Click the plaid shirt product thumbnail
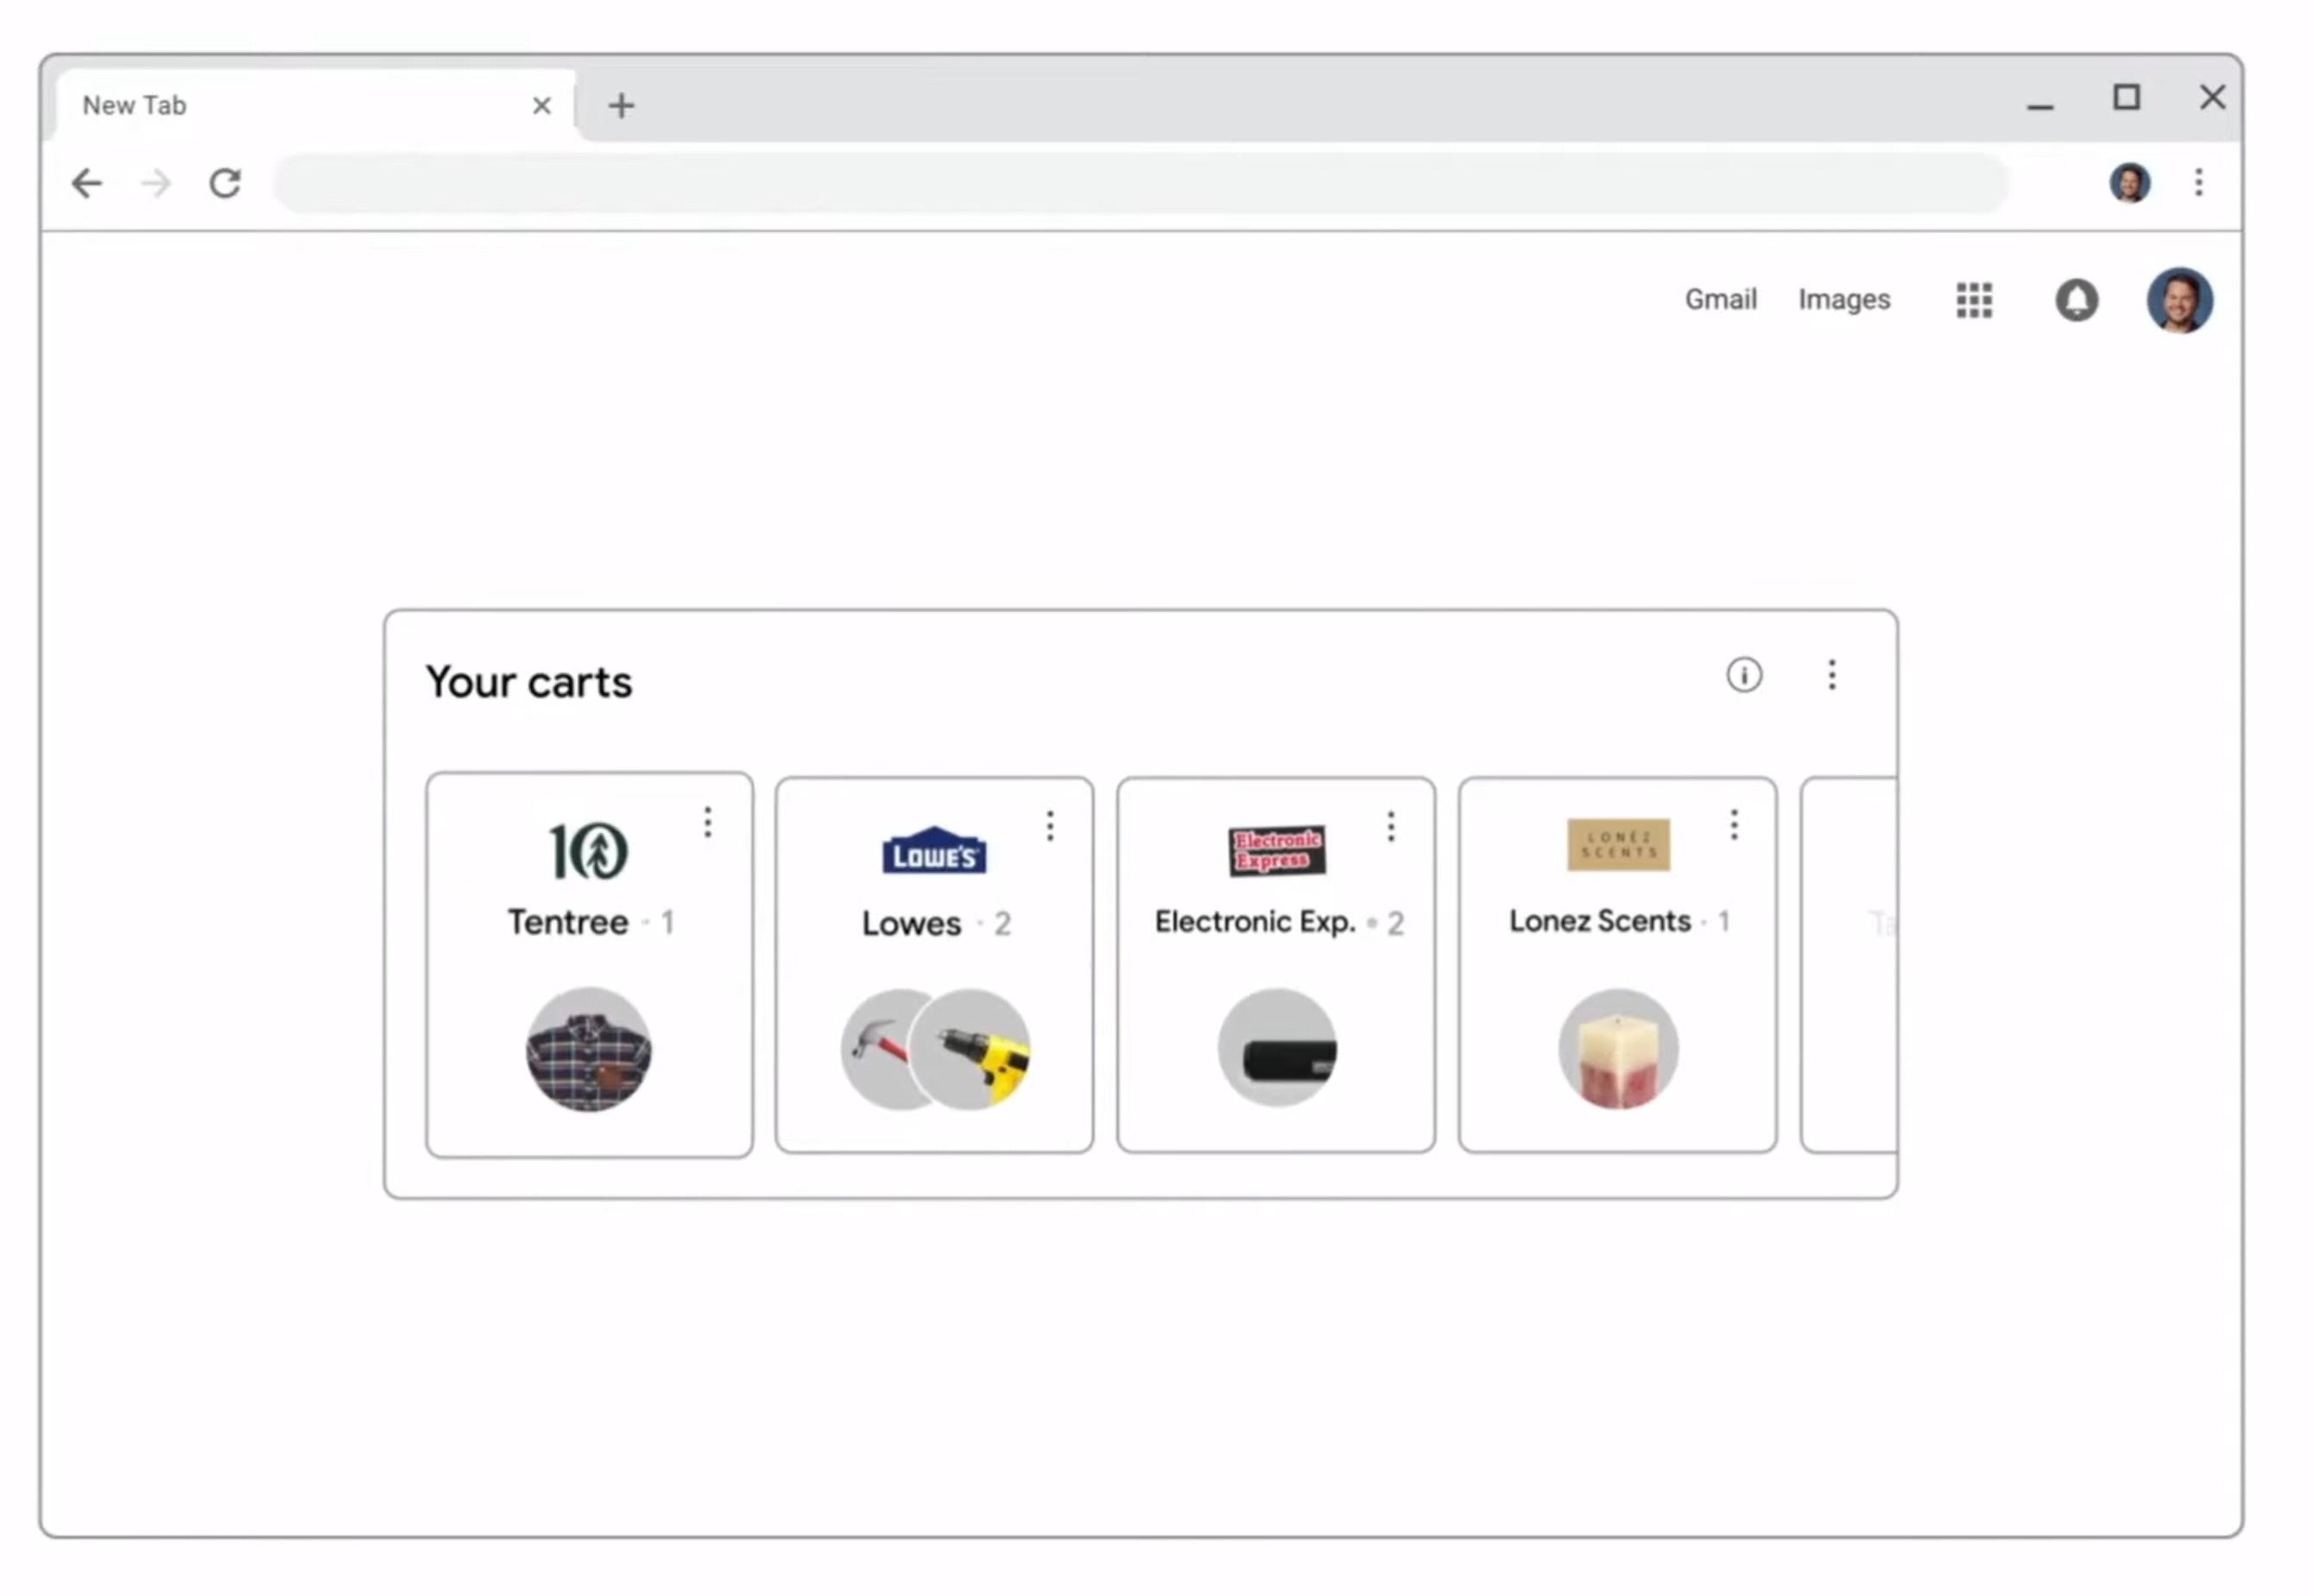2314x1596 pixels. pyautogui.click(x=589, y=1050)
